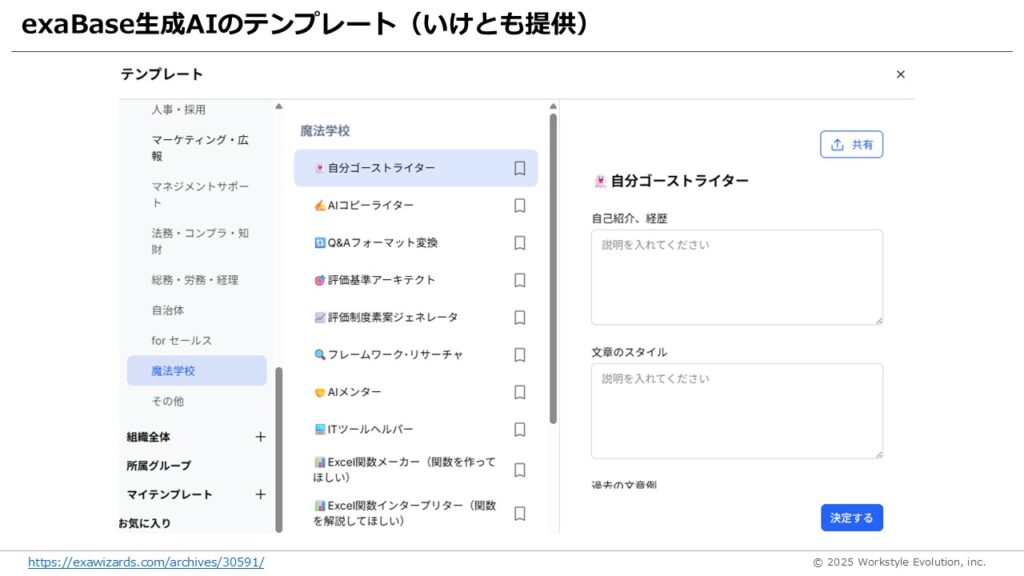Open the AIメンター template

pyautogui.click(x=416, y=392)
